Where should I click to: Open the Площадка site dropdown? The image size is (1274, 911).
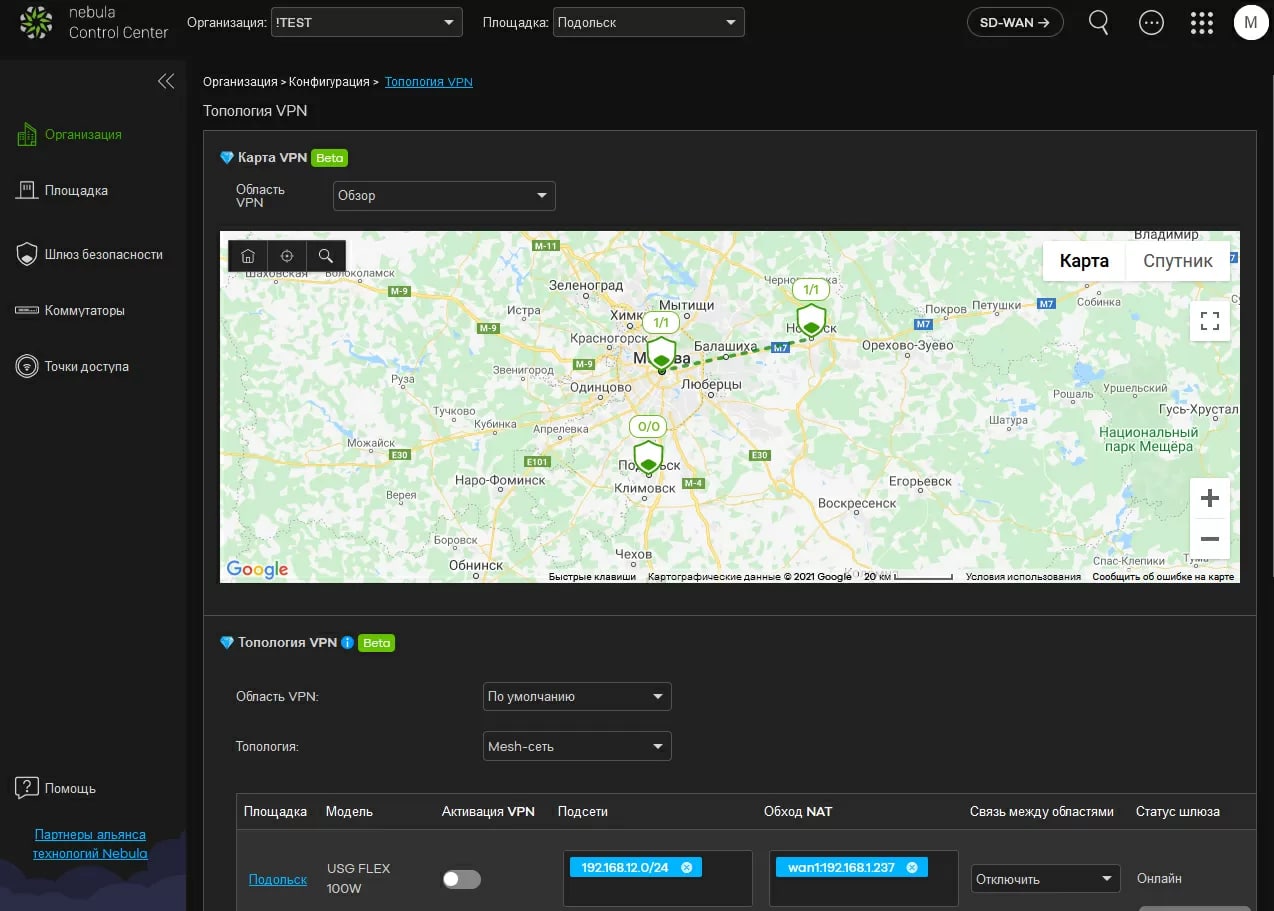648,22
